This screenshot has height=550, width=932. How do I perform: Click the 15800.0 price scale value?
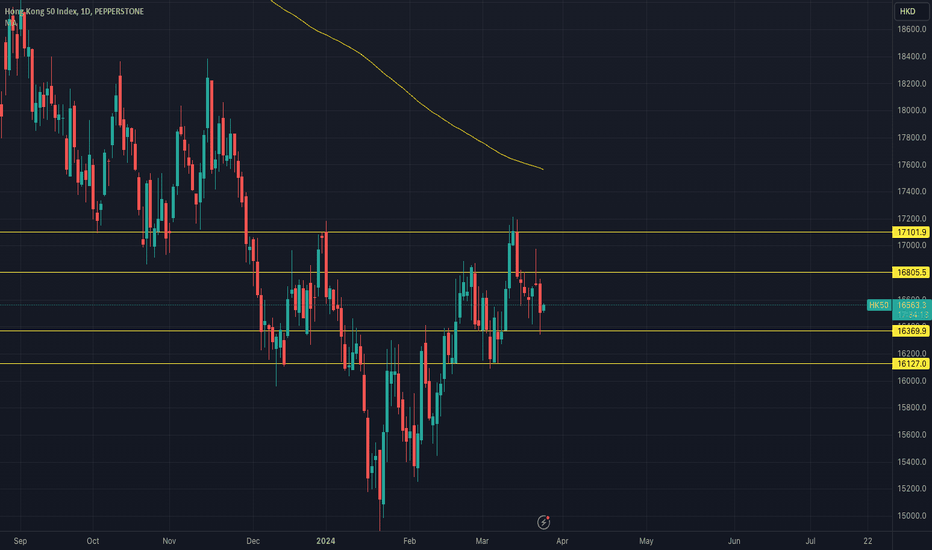[x=912, y=408]
